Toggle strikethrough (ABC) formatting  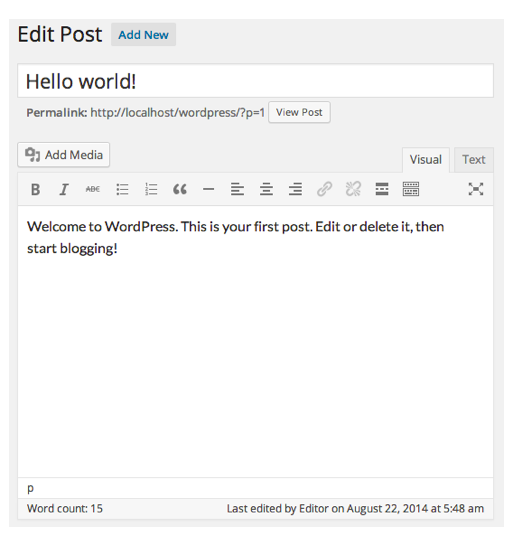tap(93, 189)
